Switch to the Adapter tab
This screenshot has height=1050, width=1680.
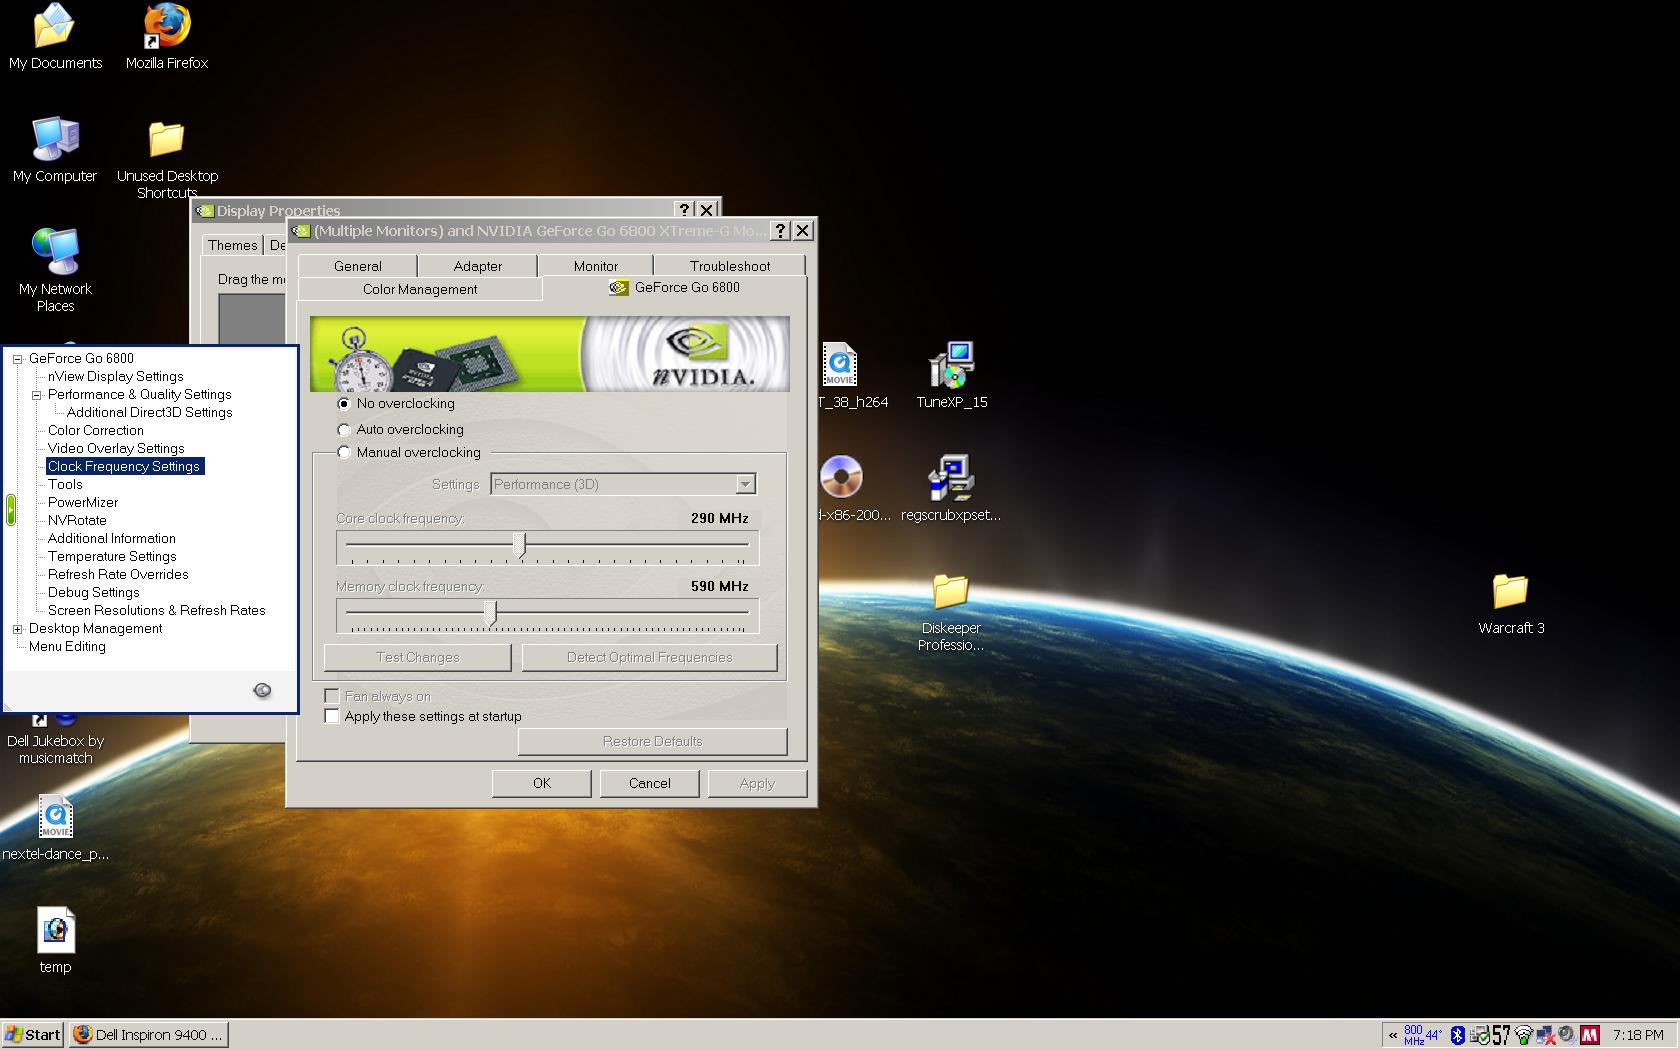point(478,266)
